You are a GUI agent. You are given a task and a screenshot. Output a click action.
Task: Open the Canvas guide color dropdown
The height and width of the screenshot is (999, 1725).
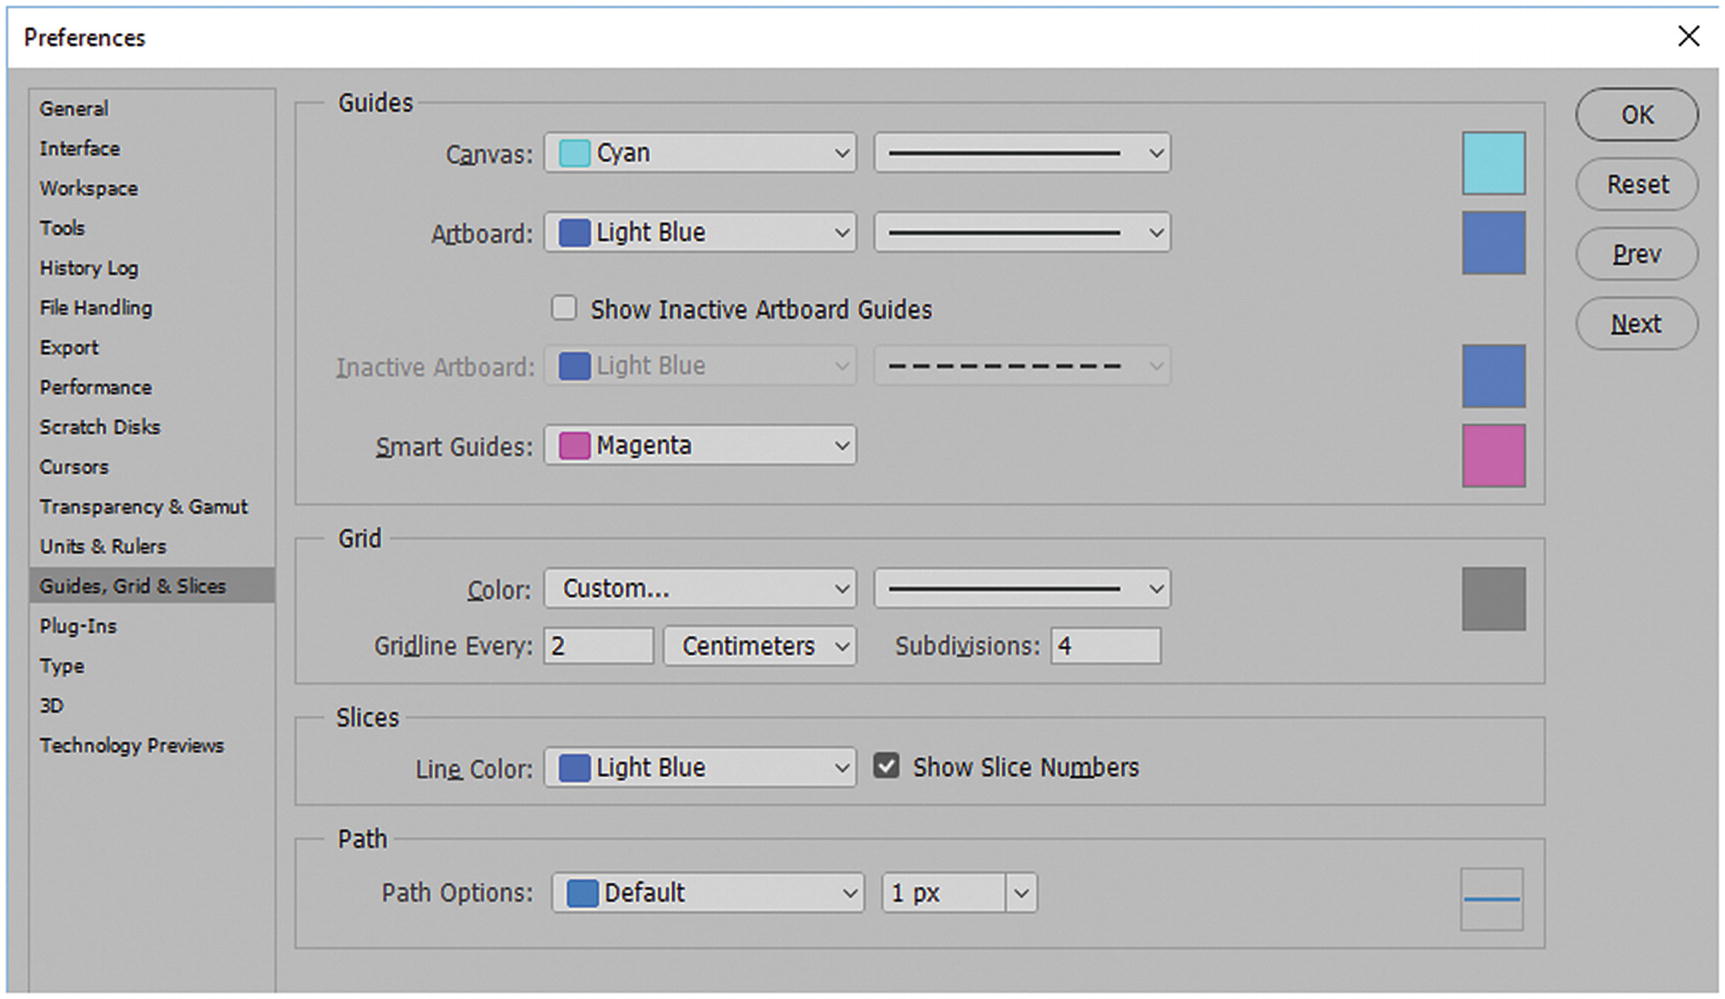pyautogui.click(x=700, y=153)
